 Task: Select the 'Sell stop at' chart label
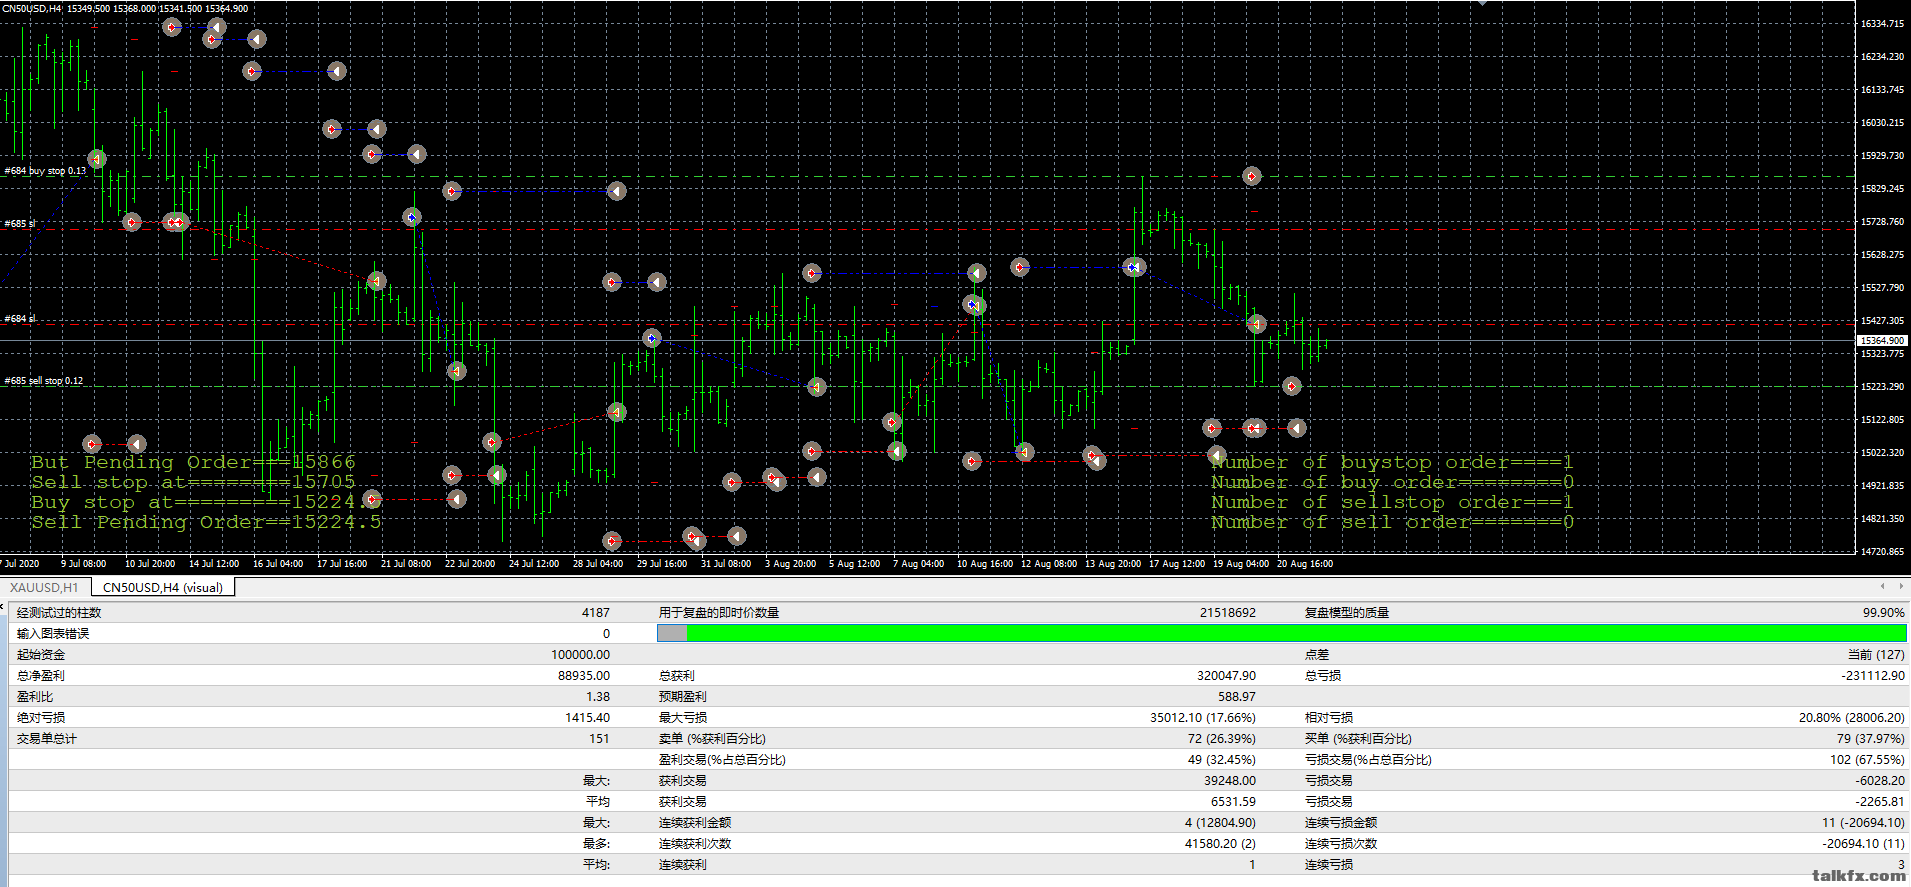click(193, 482)
